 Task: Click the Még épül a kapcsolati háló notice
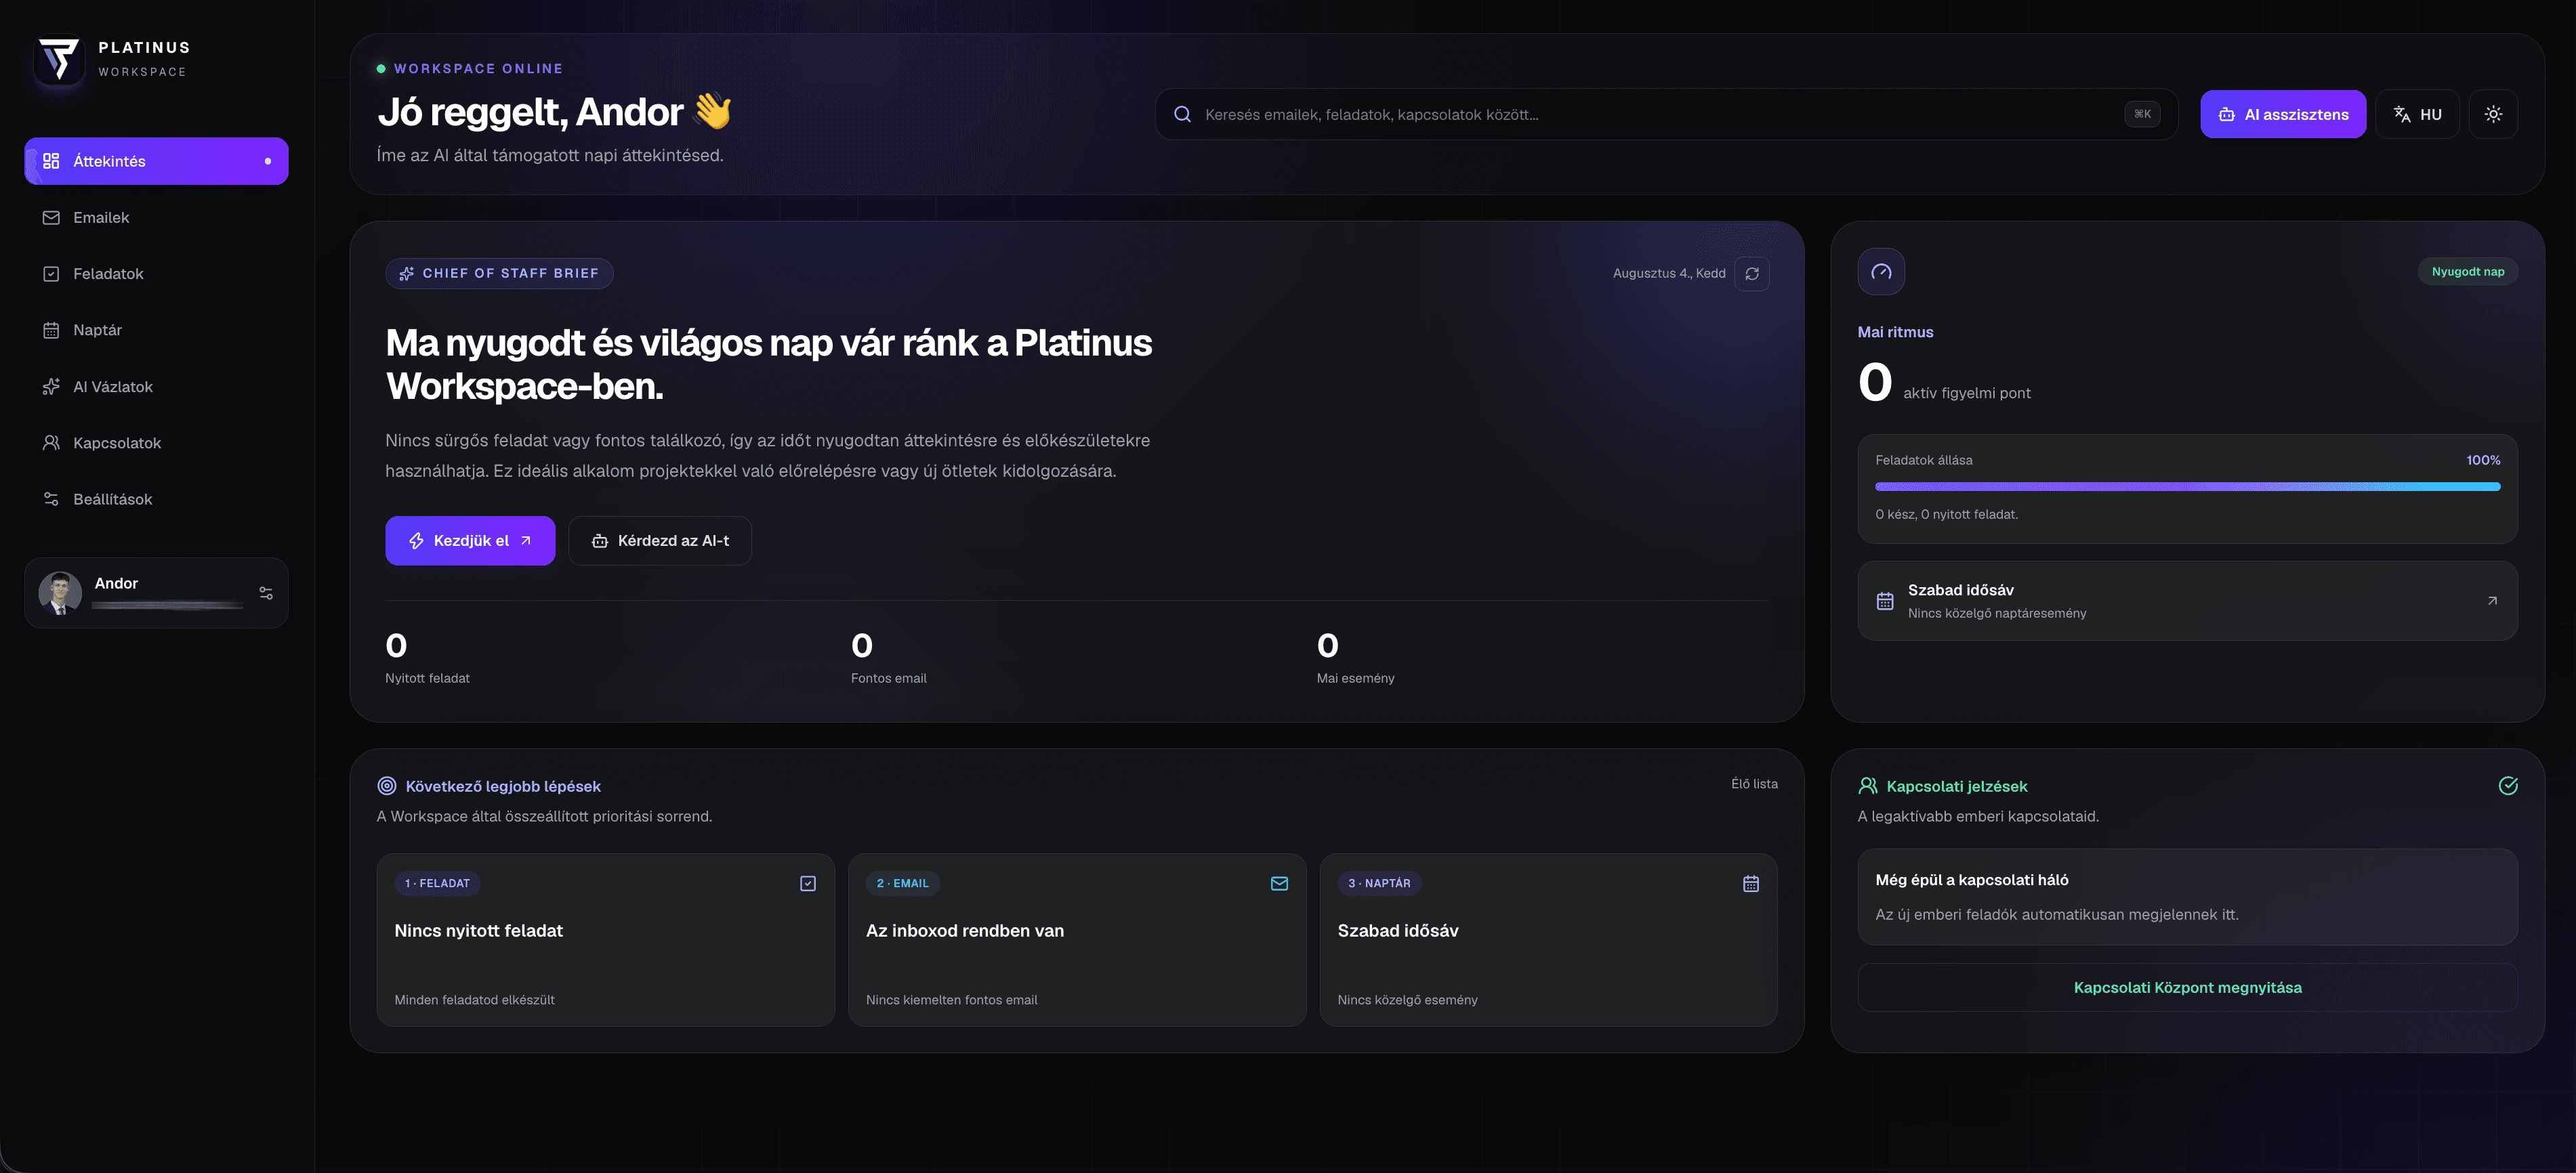2187,897
